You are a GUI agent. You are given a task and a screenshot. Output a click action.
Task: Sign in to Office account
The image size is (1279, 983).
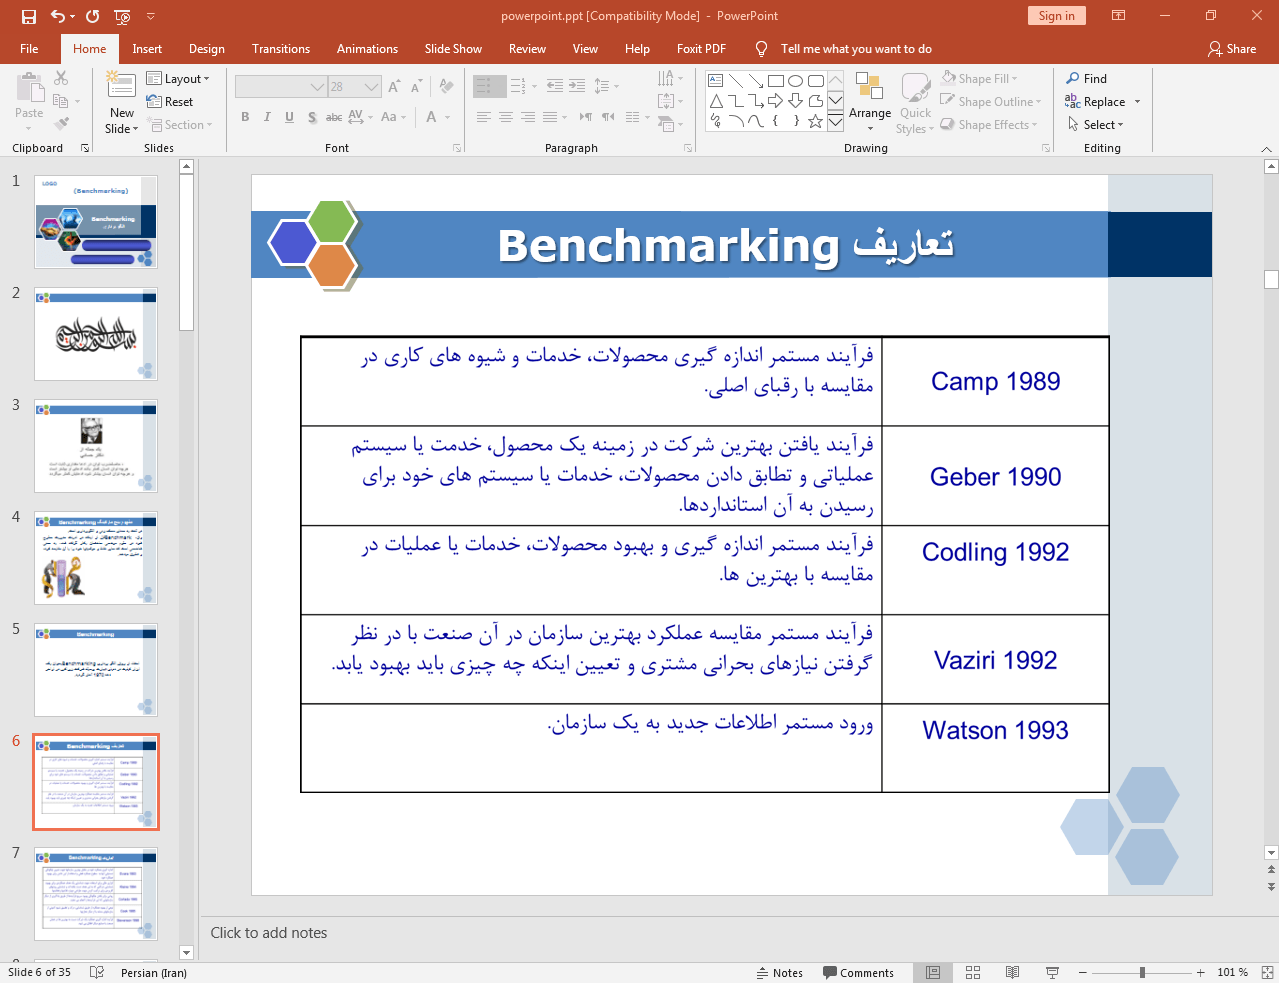click(x=1056, y=16)
